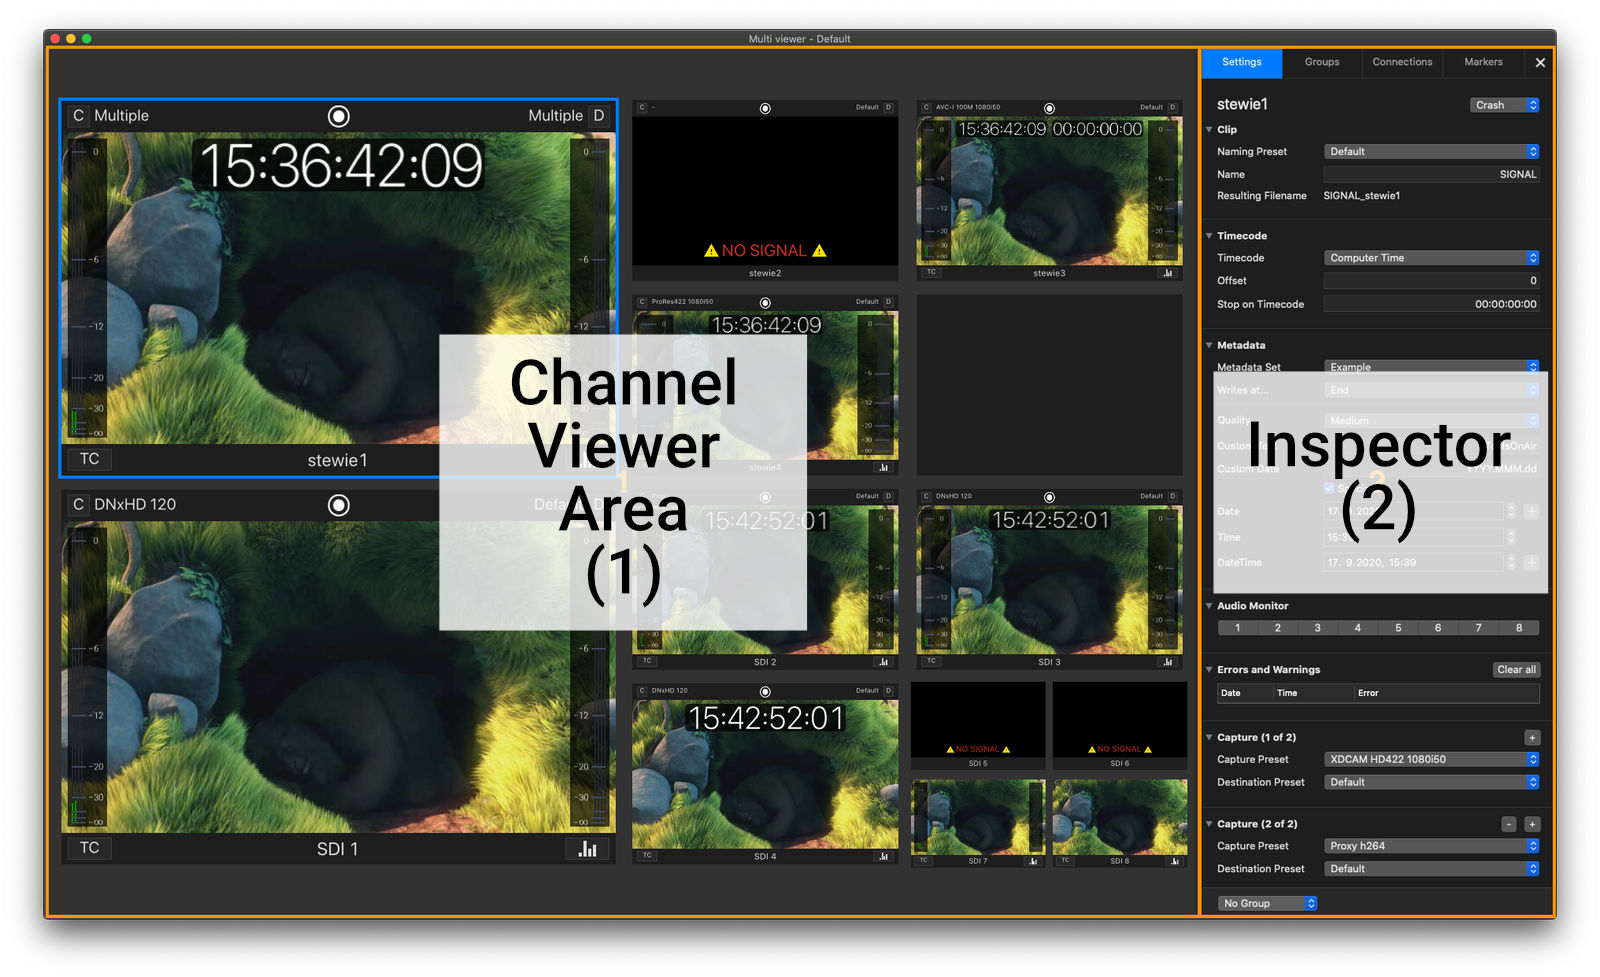Add a capture with the Capture (1 of 2) plus
This screenshot has width=1600, height=977.
[1532, 738]
